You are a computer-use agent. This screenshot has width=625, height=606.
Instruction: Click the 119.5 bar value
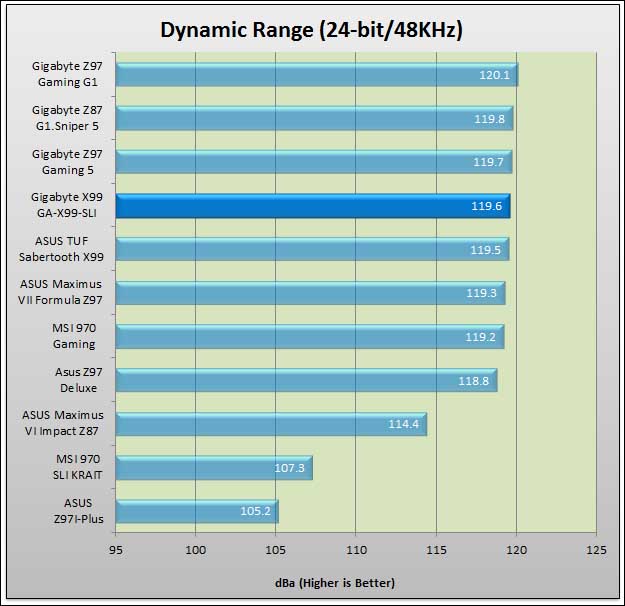[485, 250]
